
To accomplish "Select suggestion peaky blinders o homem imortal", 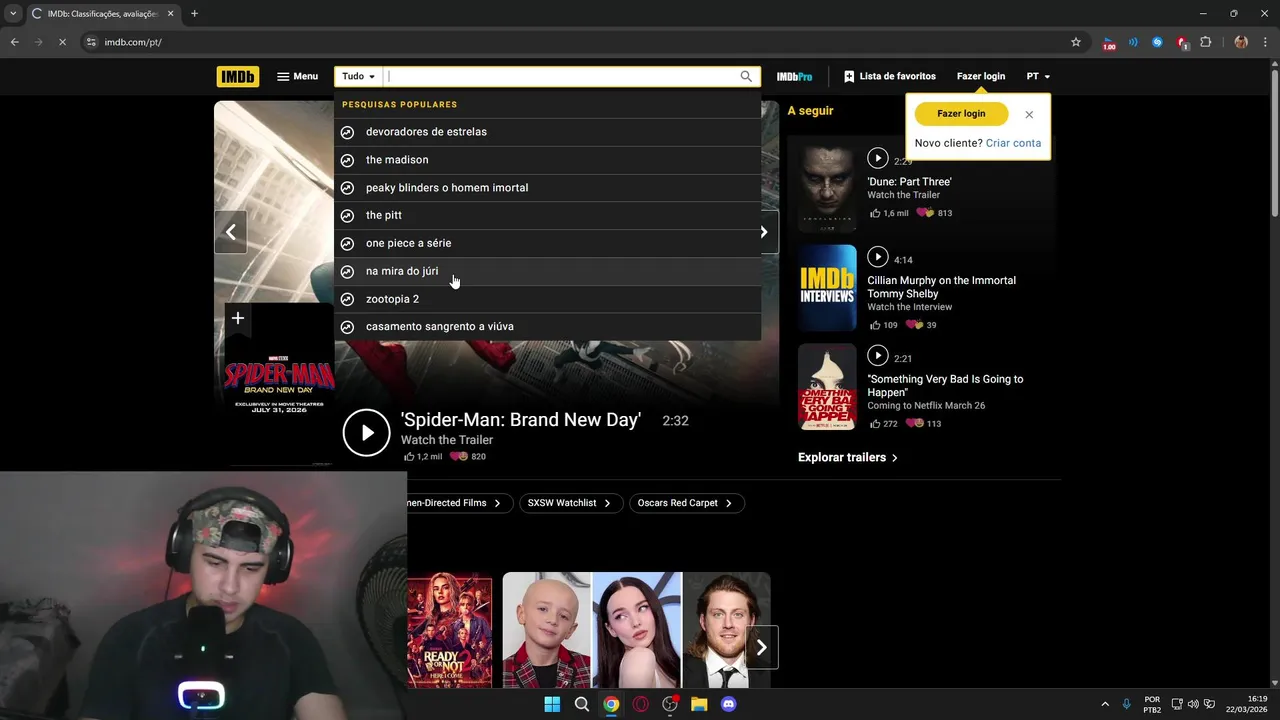I will [x=547, y=188].
